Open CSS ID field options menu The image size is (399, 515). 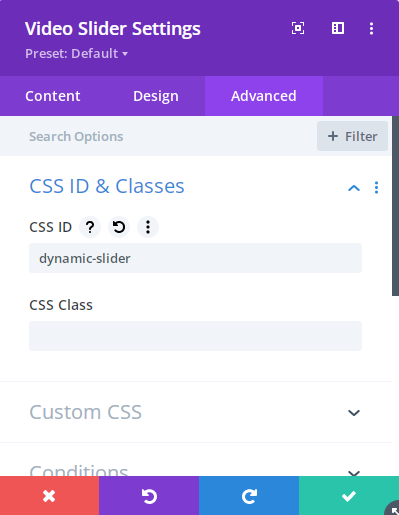click(148, 227)
